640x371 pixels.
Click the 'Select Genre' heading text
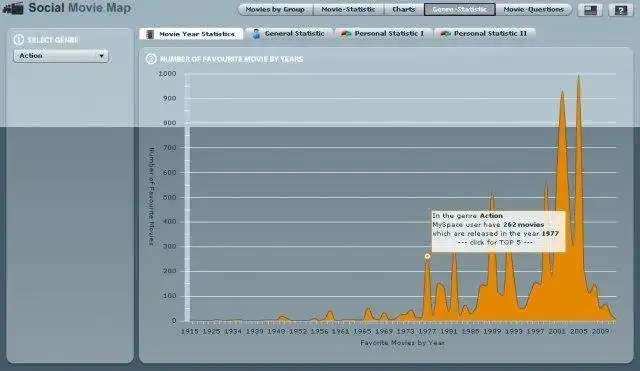tap(53, 40)
